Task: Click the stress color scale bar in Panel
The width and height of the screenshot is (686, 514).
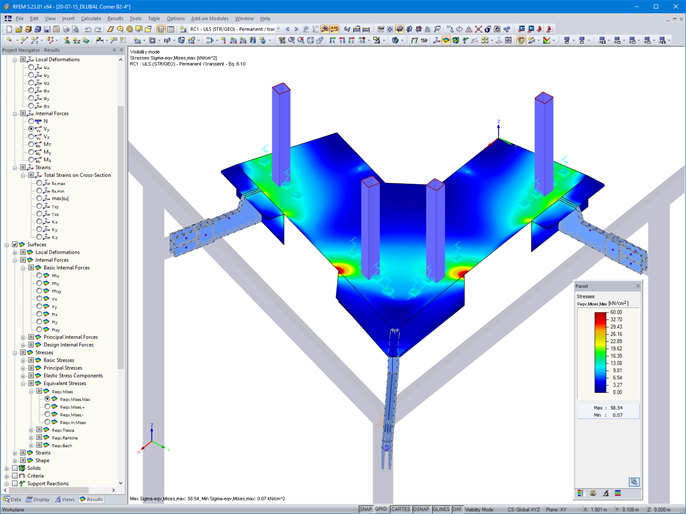Action: pyautogui.click(x=600, y=353)
